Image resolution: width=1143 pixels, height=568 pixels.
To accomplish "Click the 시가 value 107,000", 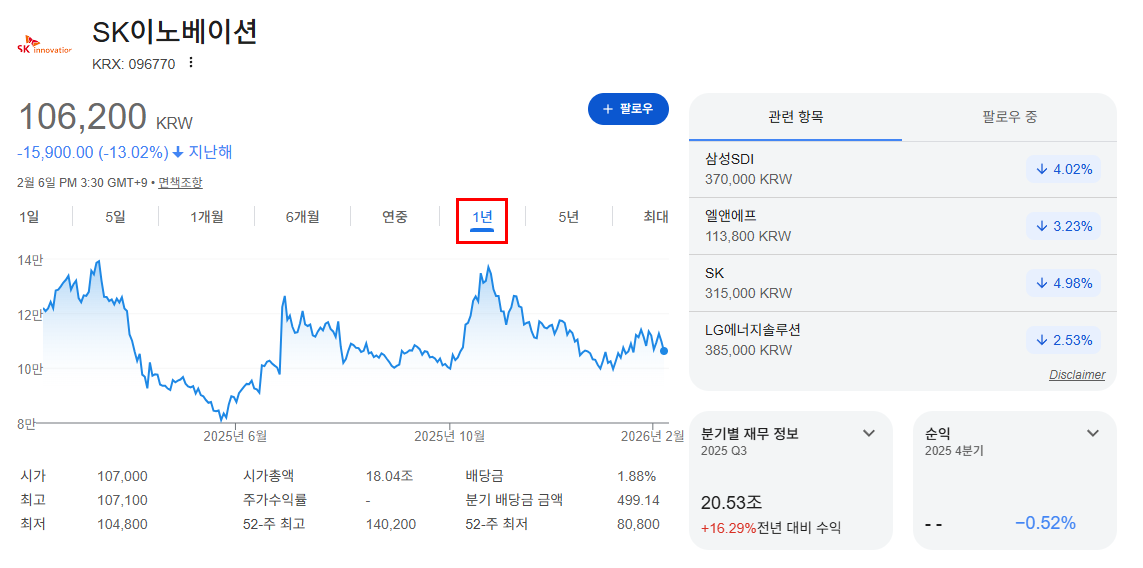I will click(x=122, y=477).
